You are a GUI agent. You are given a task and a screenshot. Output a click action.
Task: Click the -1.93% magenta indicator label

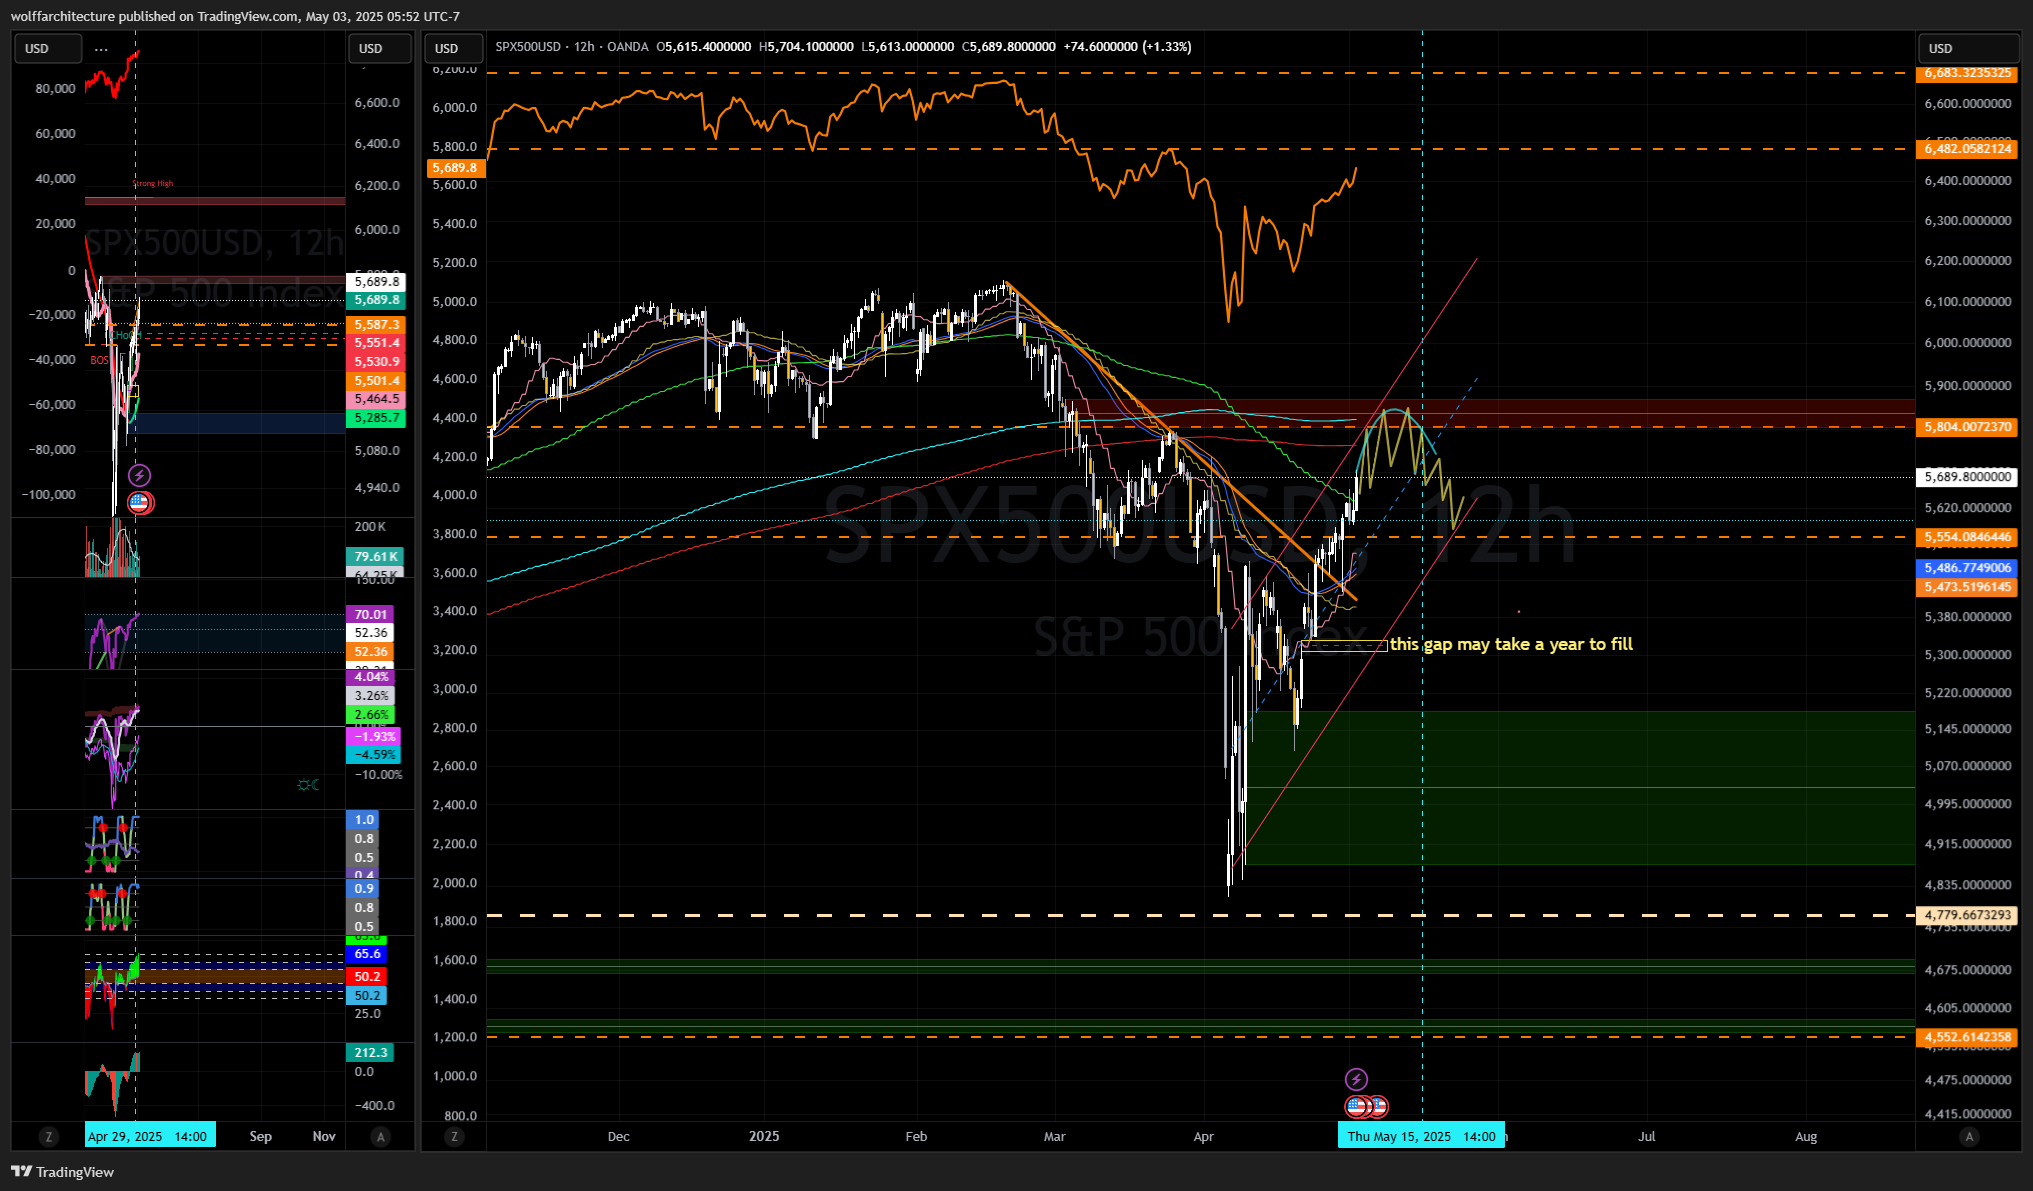(373, 737)
